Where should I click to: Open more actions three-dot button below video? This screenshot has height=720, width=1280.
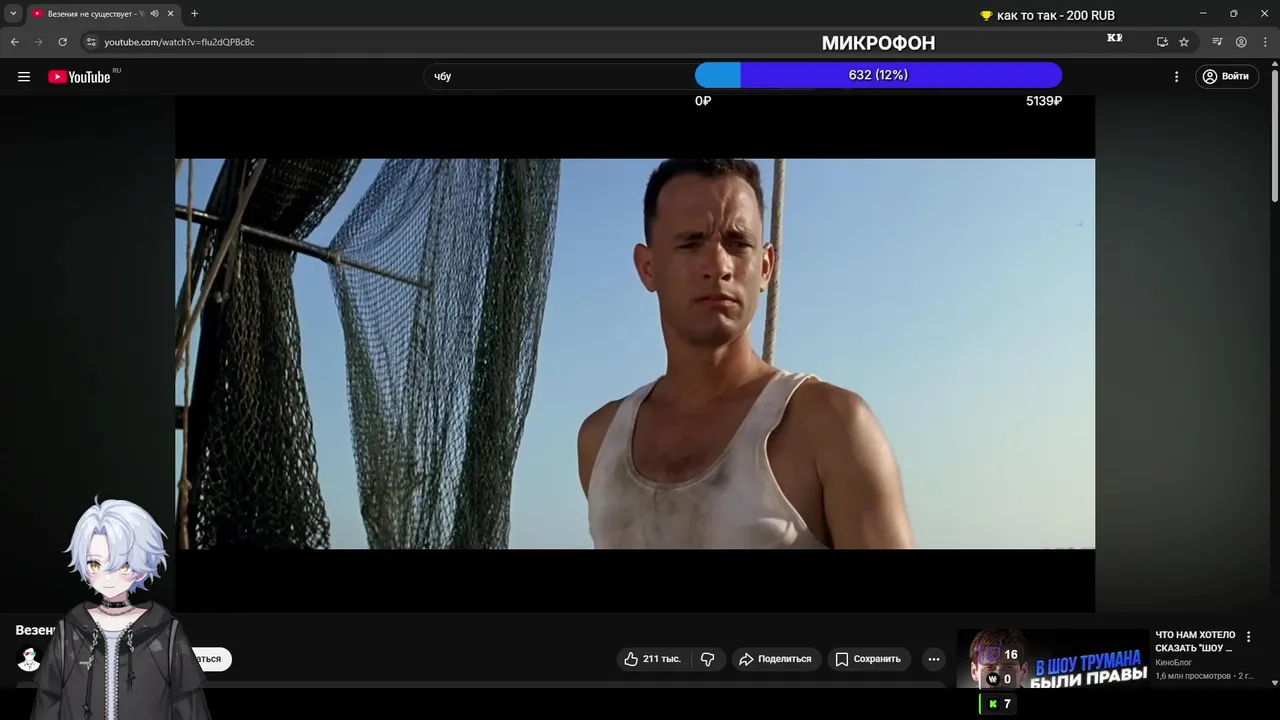point(934,659)
